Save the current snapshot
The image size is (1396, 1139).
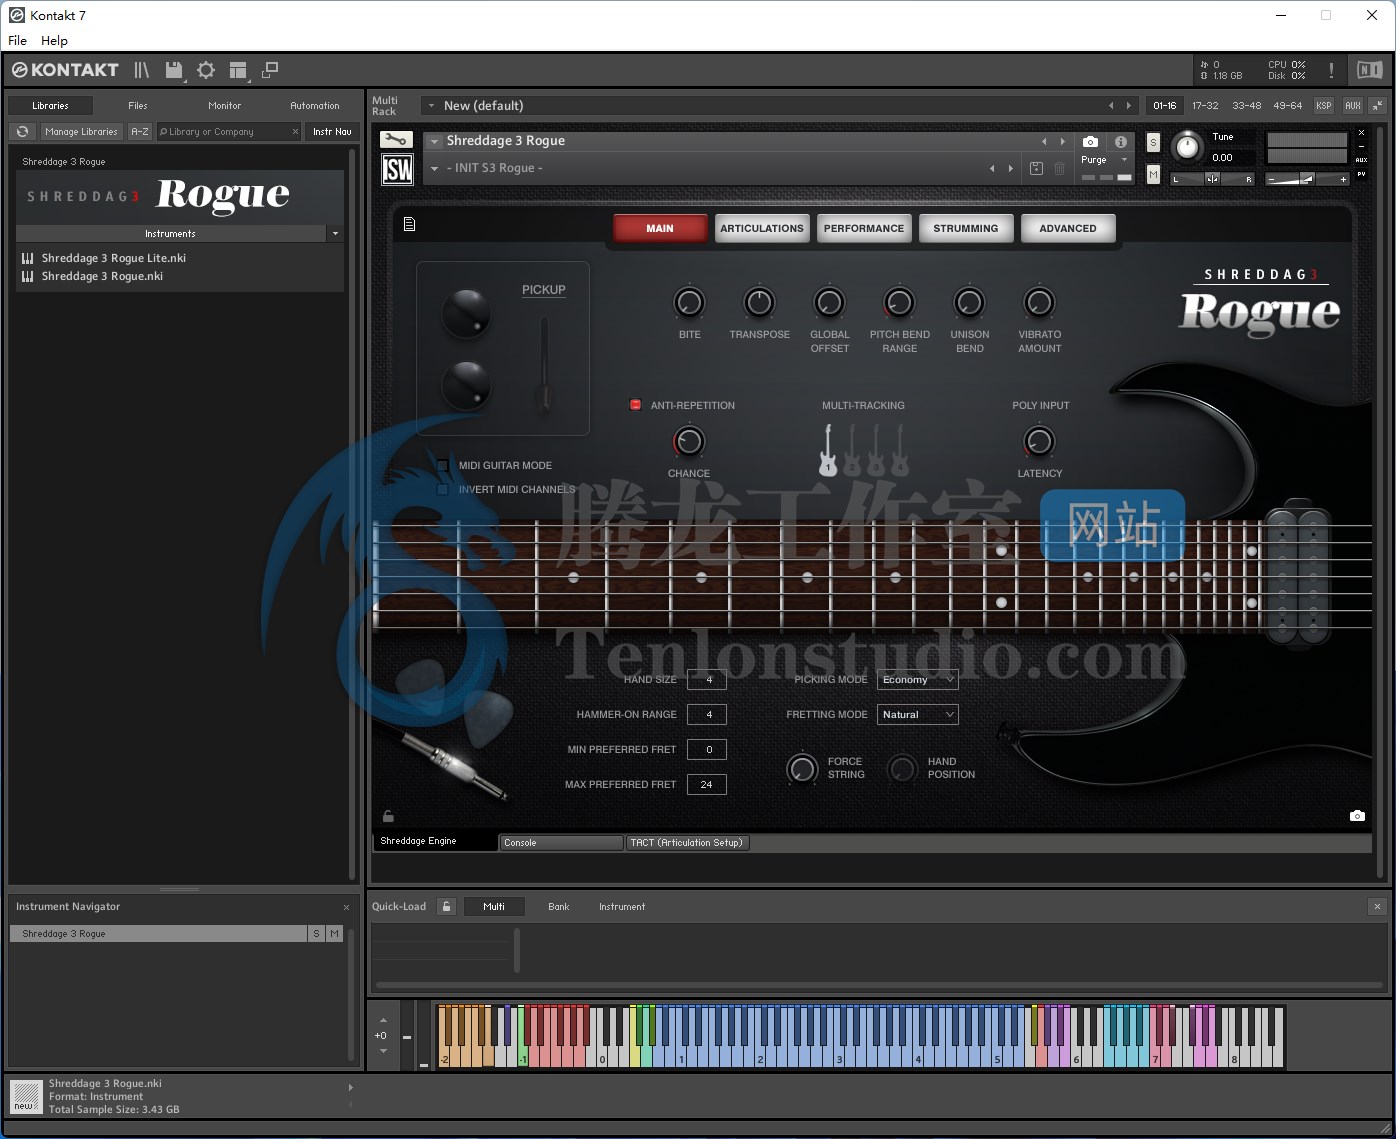pos(1036,169)
